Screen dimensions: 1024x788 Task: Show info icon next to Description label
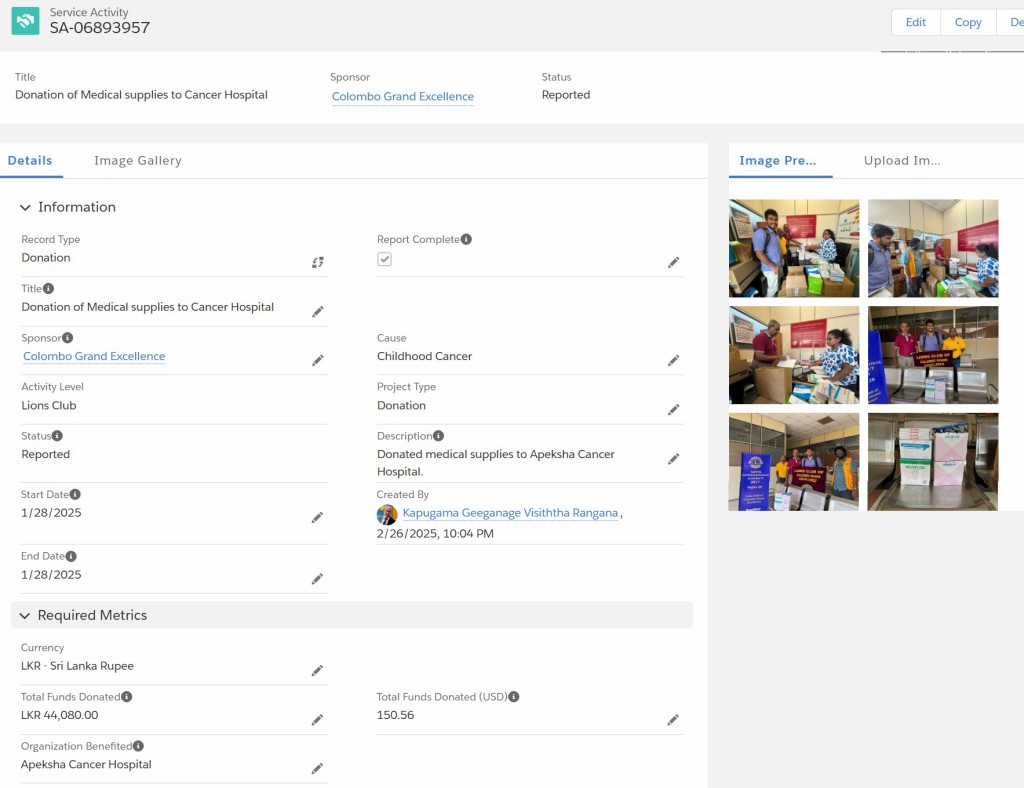[438, 435]
